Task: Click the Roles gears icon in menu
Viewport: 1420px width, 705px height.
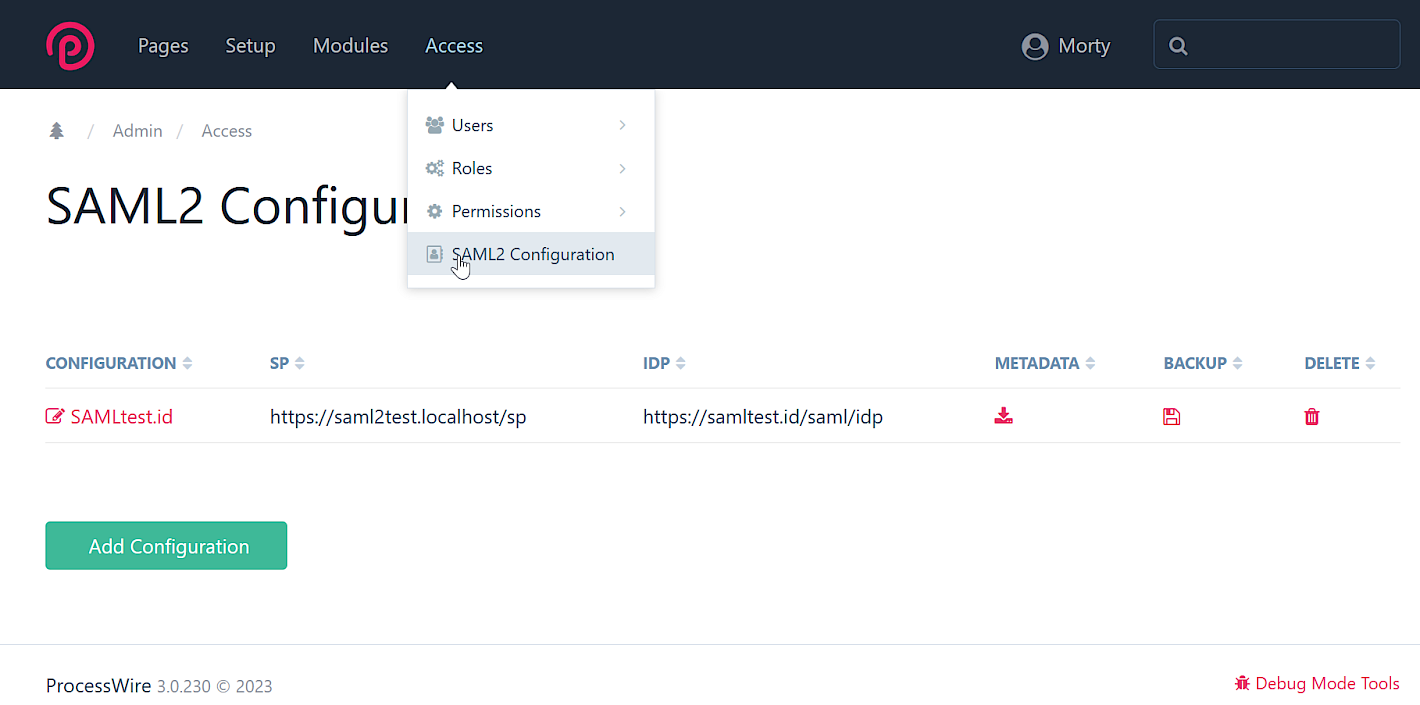Action: [x=434, y=168]
